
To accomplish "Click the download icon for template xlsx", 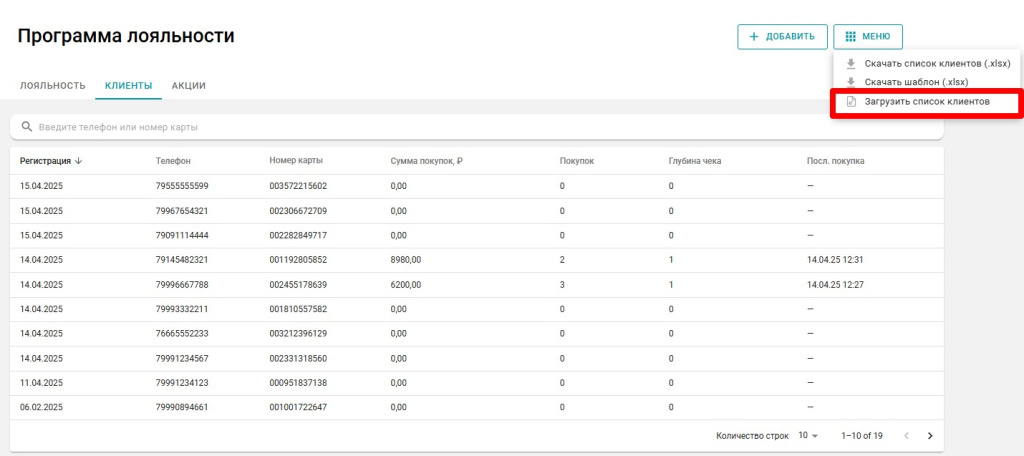I will point(851,82).
